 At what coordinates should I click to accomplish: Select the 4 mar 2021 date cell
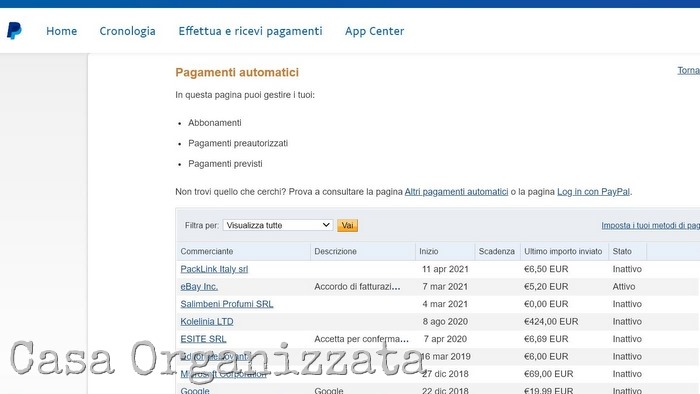tap(445, 304)
